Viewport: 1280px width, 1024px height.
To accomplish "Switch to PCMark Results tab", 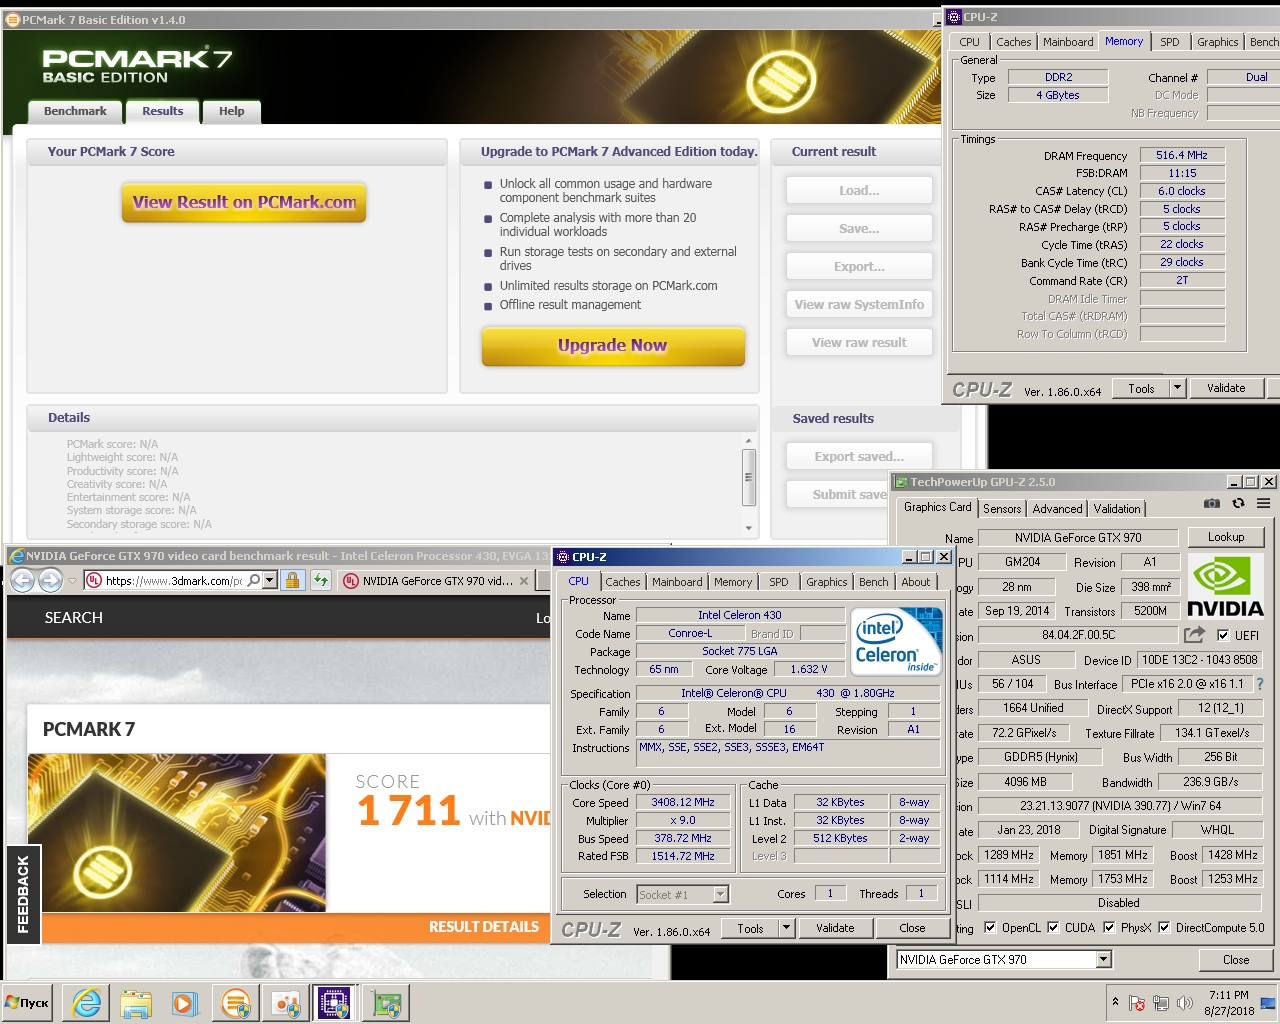I will coord(162,111).
